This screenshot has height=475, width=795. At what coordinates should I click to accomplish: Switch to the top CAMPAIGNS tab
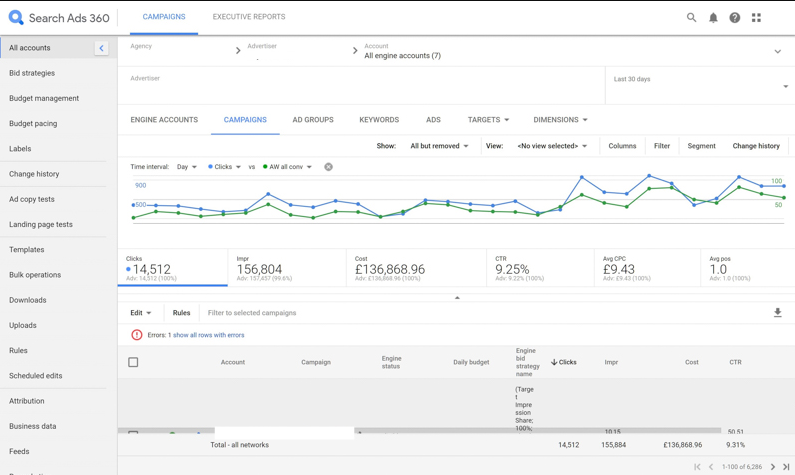point(164,17)
